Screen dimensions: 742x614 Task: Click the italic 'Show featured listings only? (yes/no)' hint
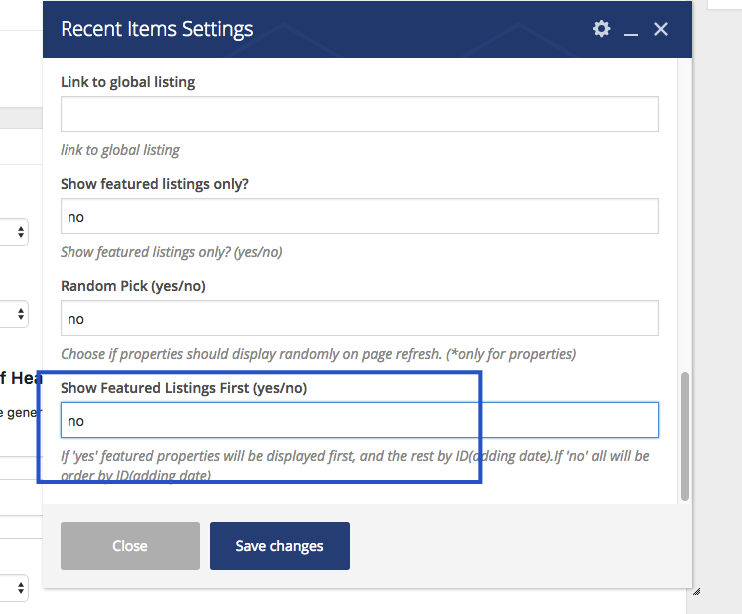171,252
